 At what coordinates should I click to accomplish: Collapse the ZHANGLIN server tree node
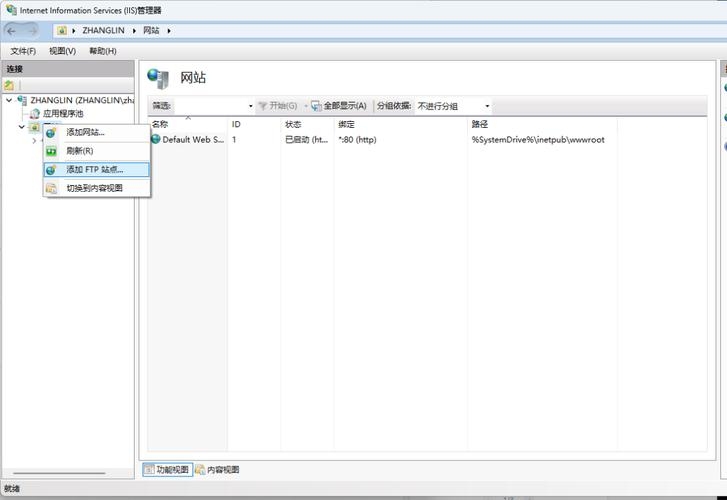pyautogui.click(x=9, y=101)
